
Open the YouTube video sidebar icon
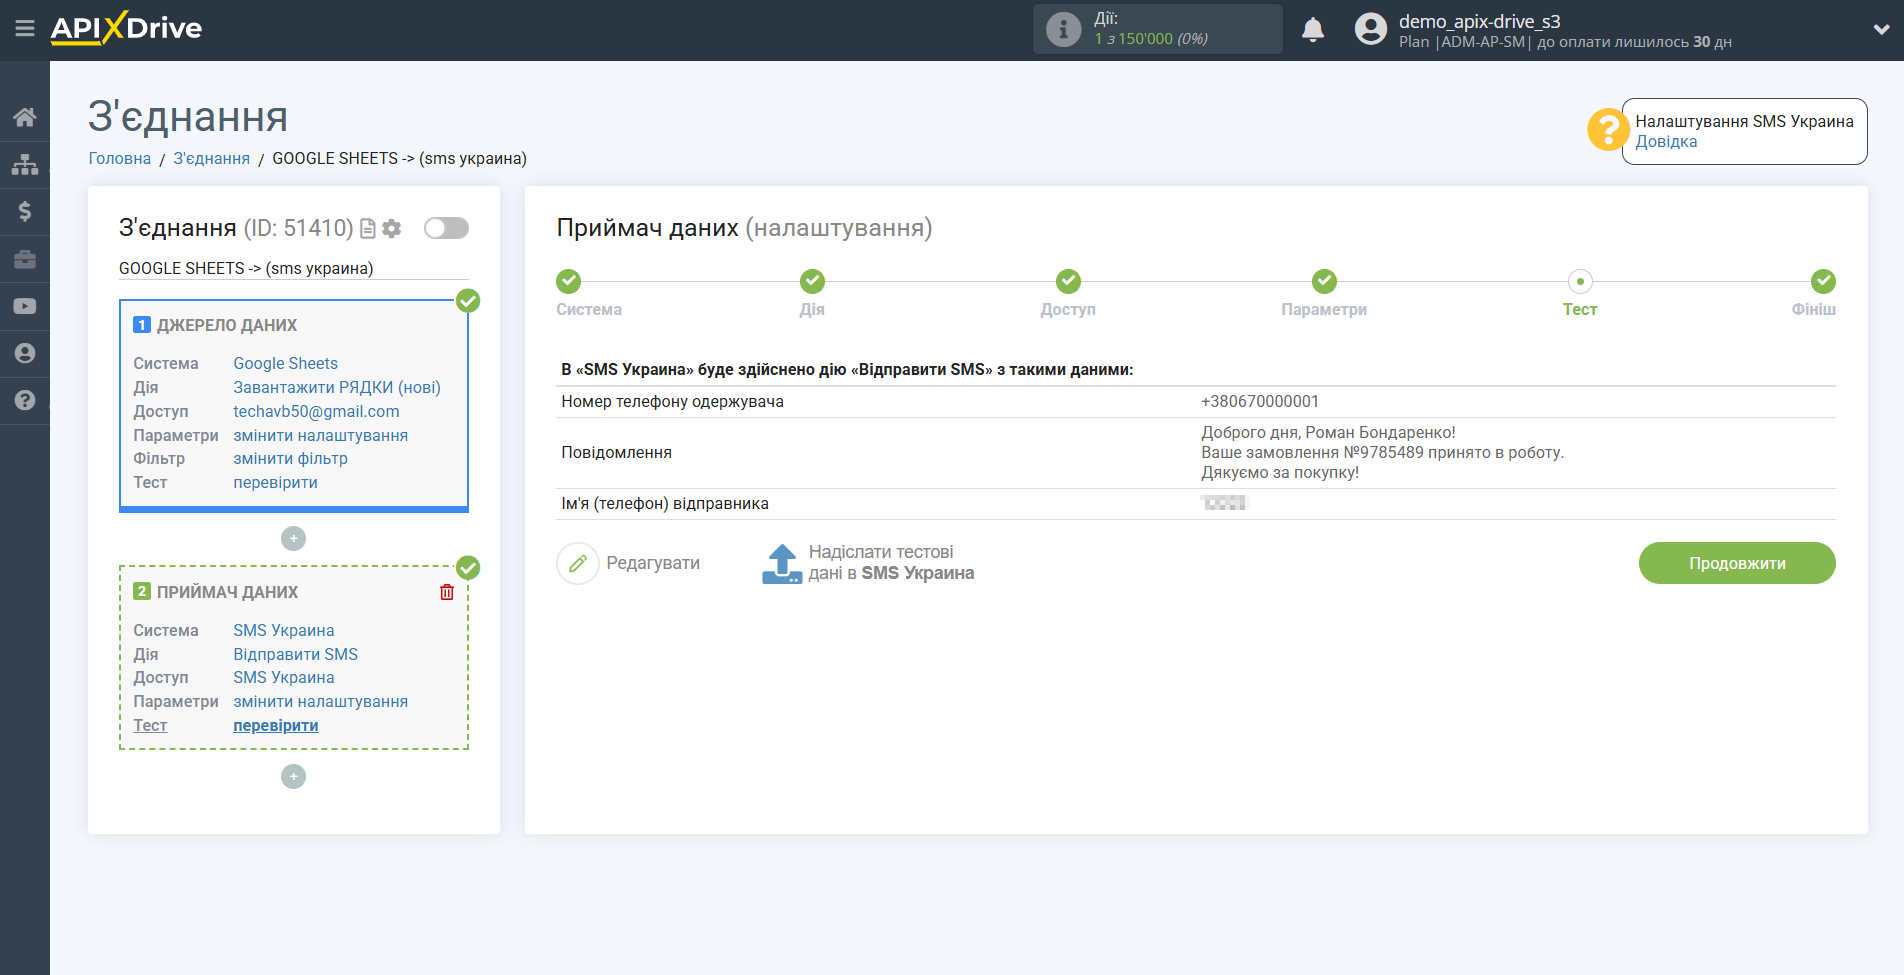click(25, 306)
